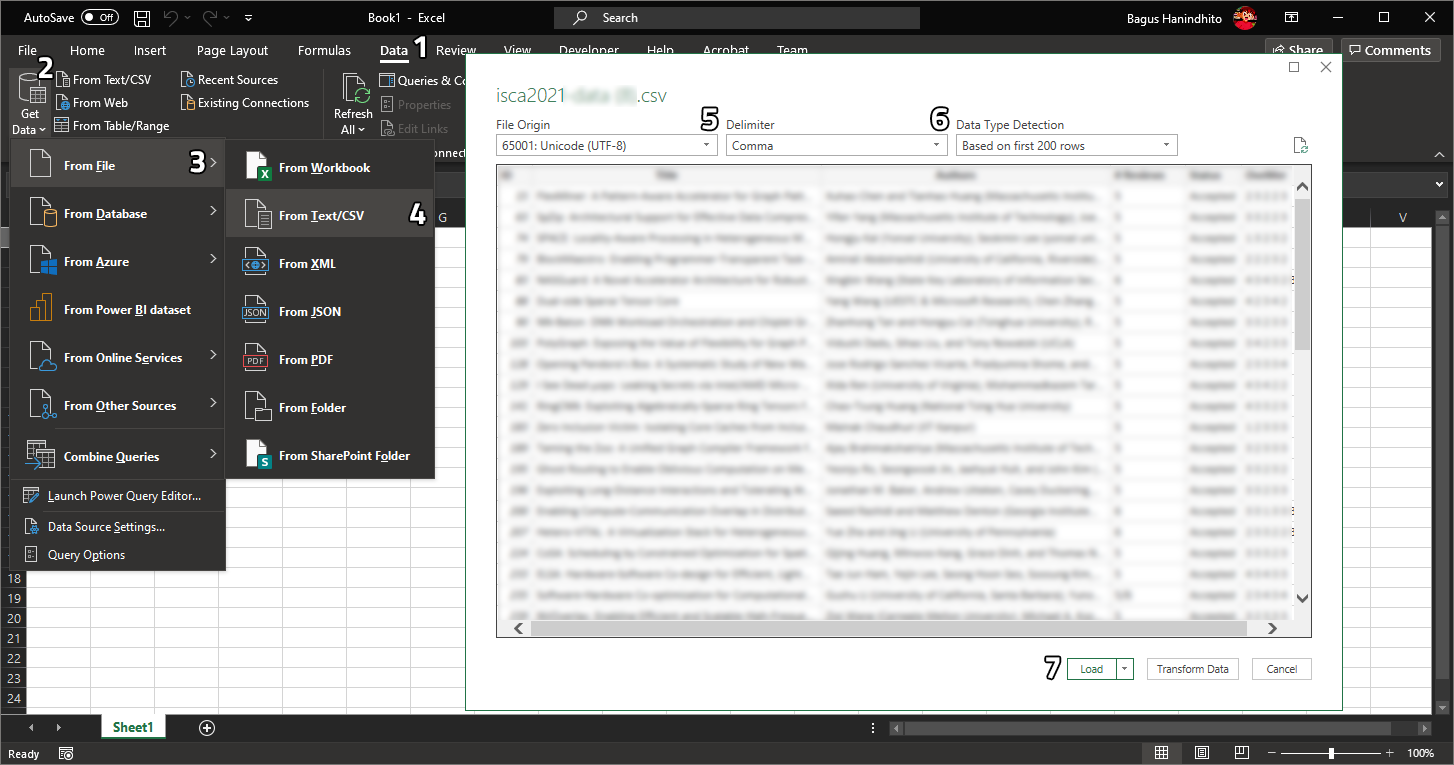
Task: Open the Data ribbon tab
Action: point(394,50)
